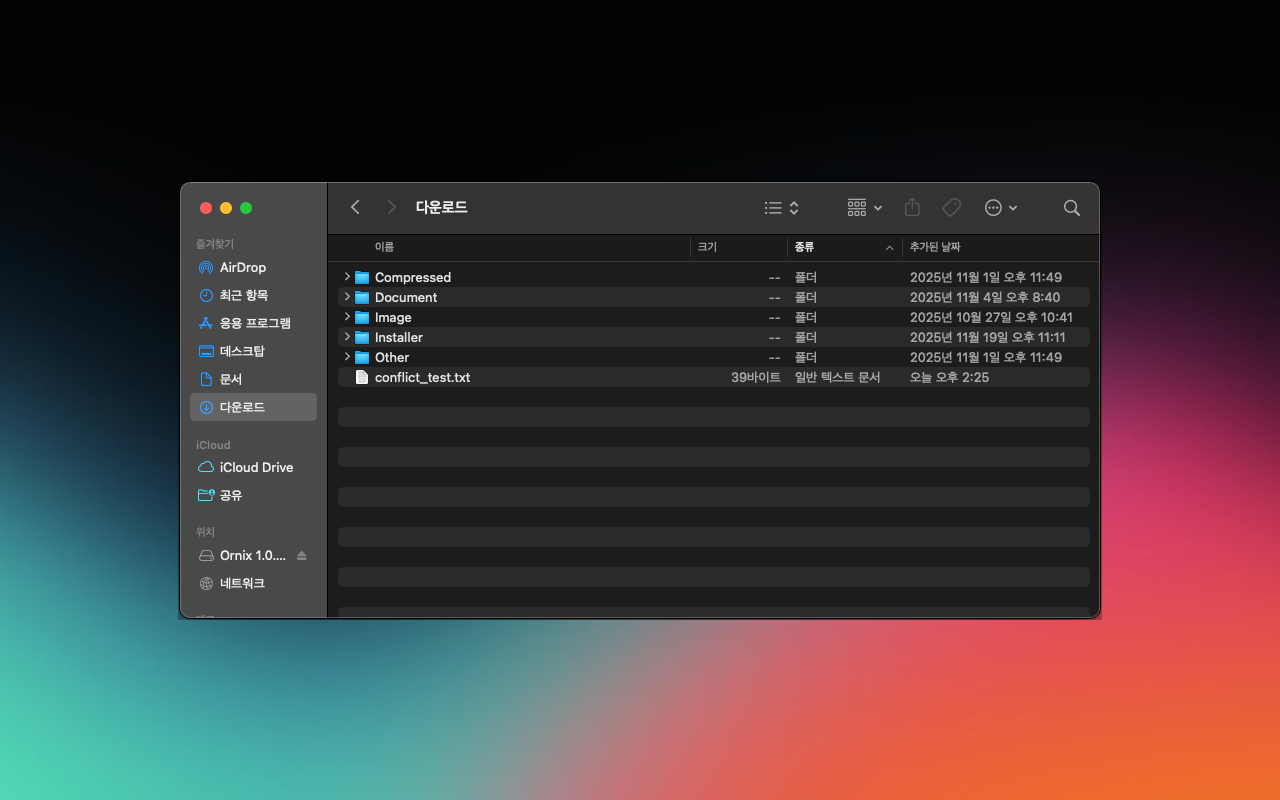Expand the Installer folder
The width and height of the screenshot is (1280, 800).
[x=347, y=337]
